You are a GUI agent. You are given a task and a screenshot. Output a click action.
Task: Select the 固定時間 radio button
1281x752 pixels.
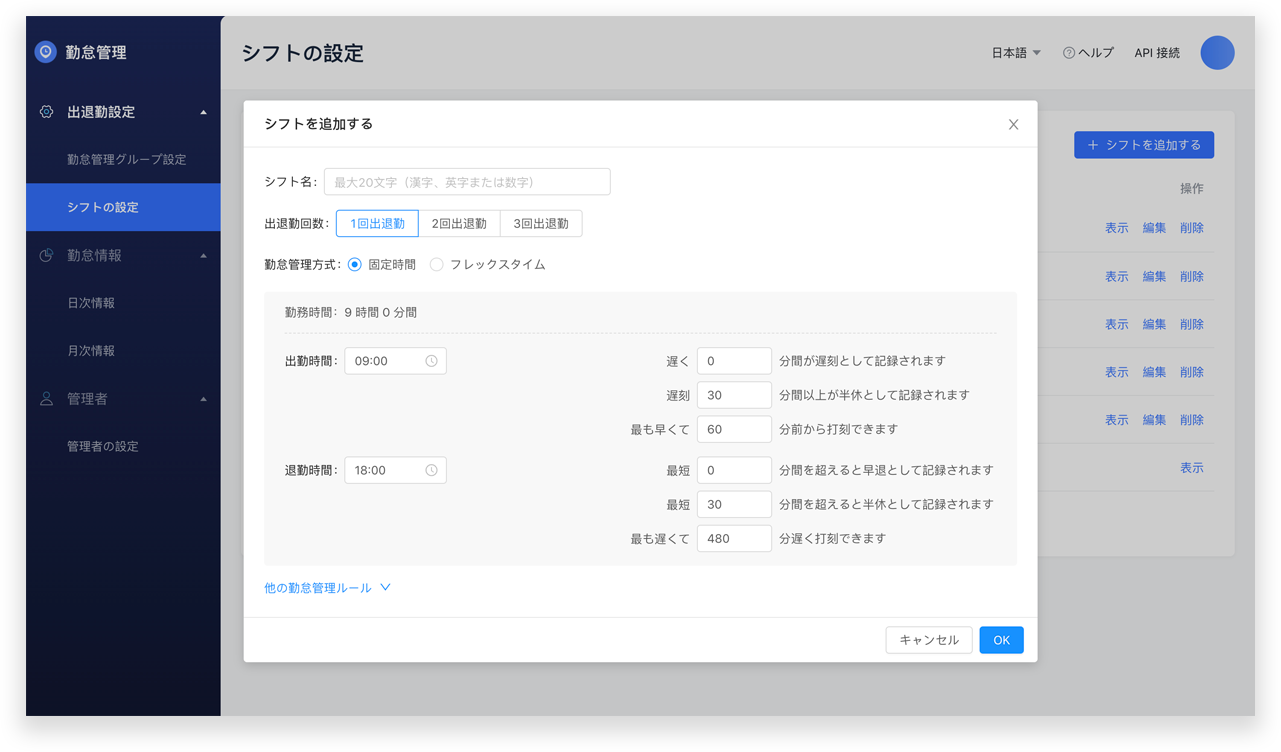coord(355,265)
